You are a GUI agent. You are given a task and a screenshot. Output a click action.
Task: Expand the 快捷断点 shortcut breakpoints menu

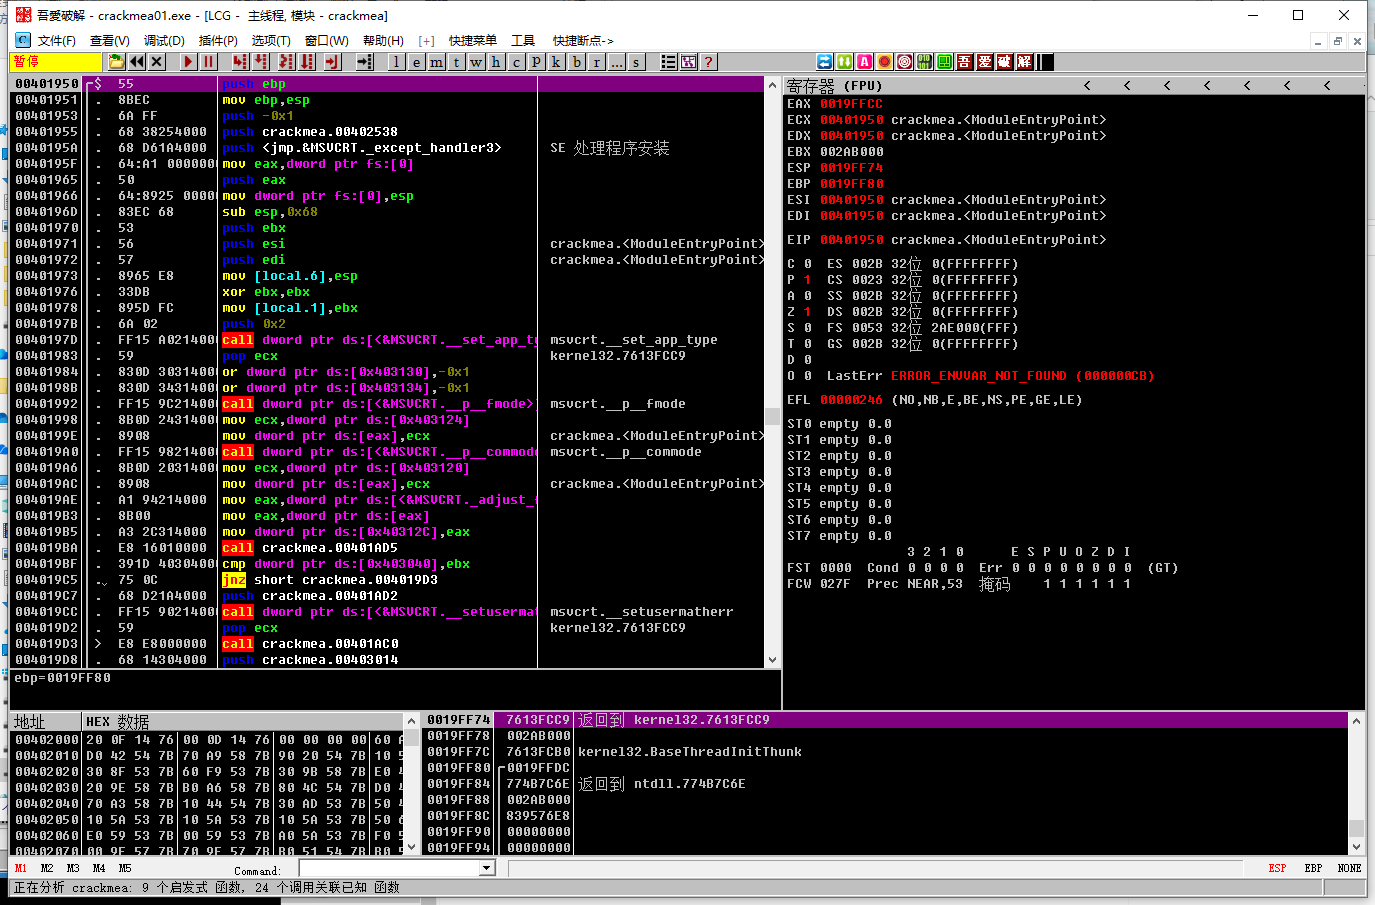(582, 41)
